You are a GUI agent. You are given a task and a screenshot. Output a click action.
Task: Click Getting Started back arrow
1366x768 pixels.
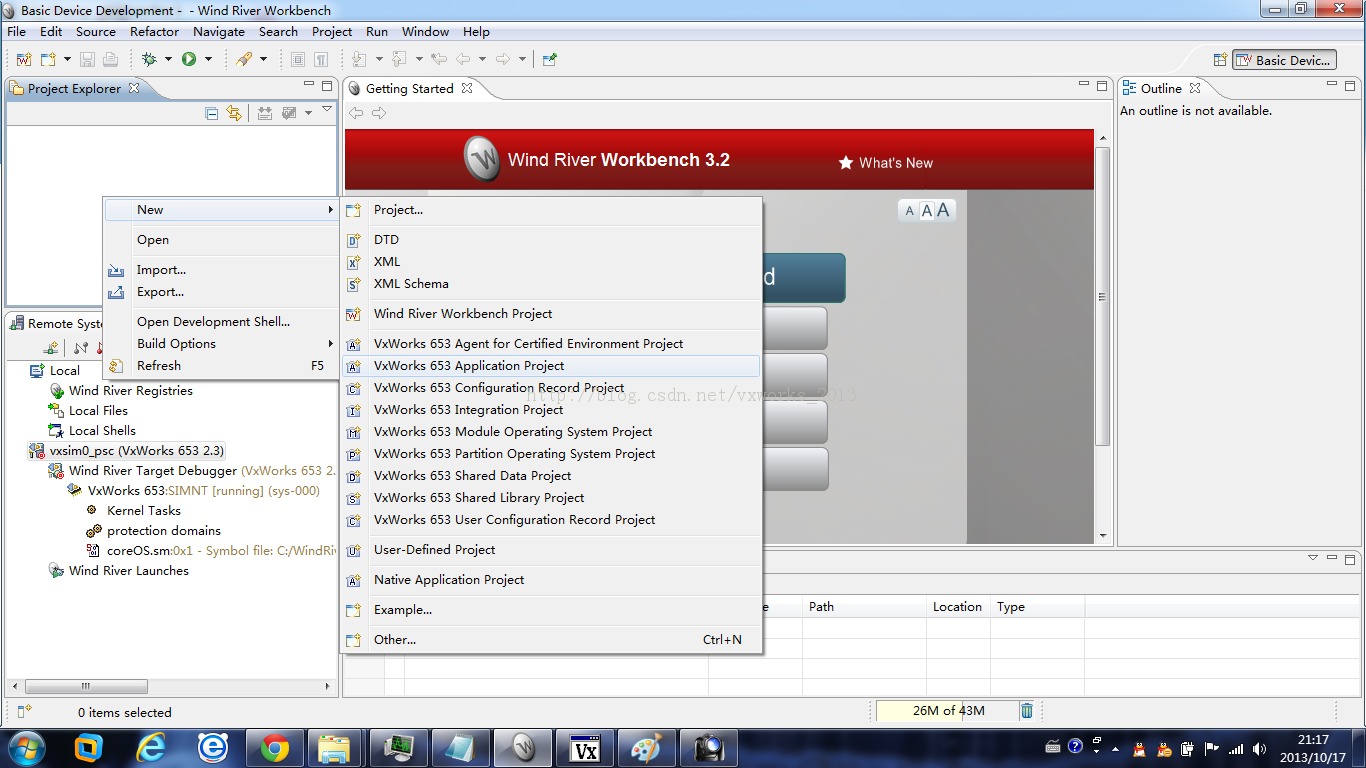click(356, 113)
